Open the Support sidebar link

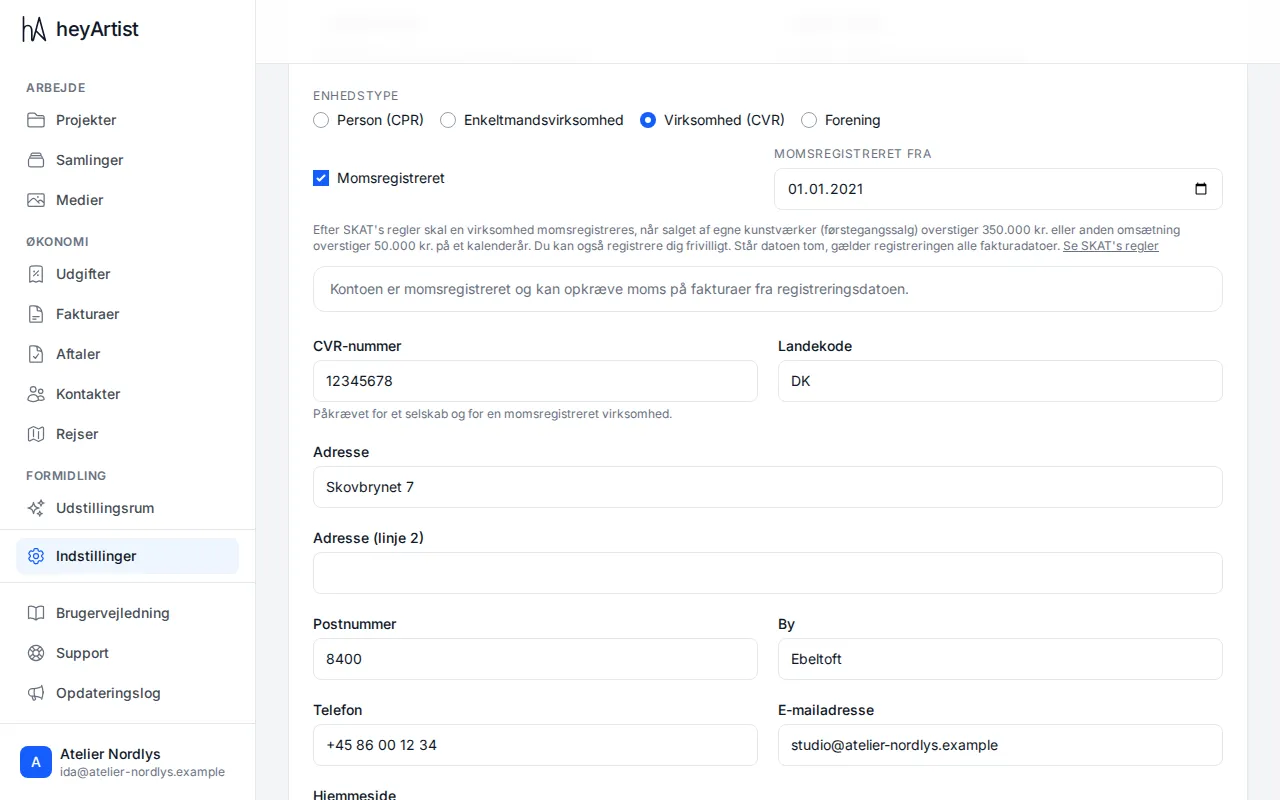tap(127, 653)
